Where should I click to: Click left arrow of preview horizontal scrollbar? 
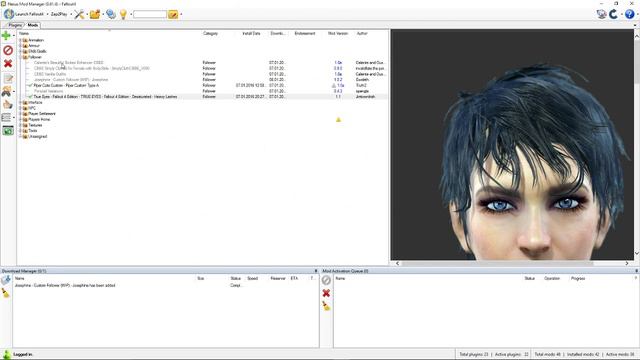(397, 264)
